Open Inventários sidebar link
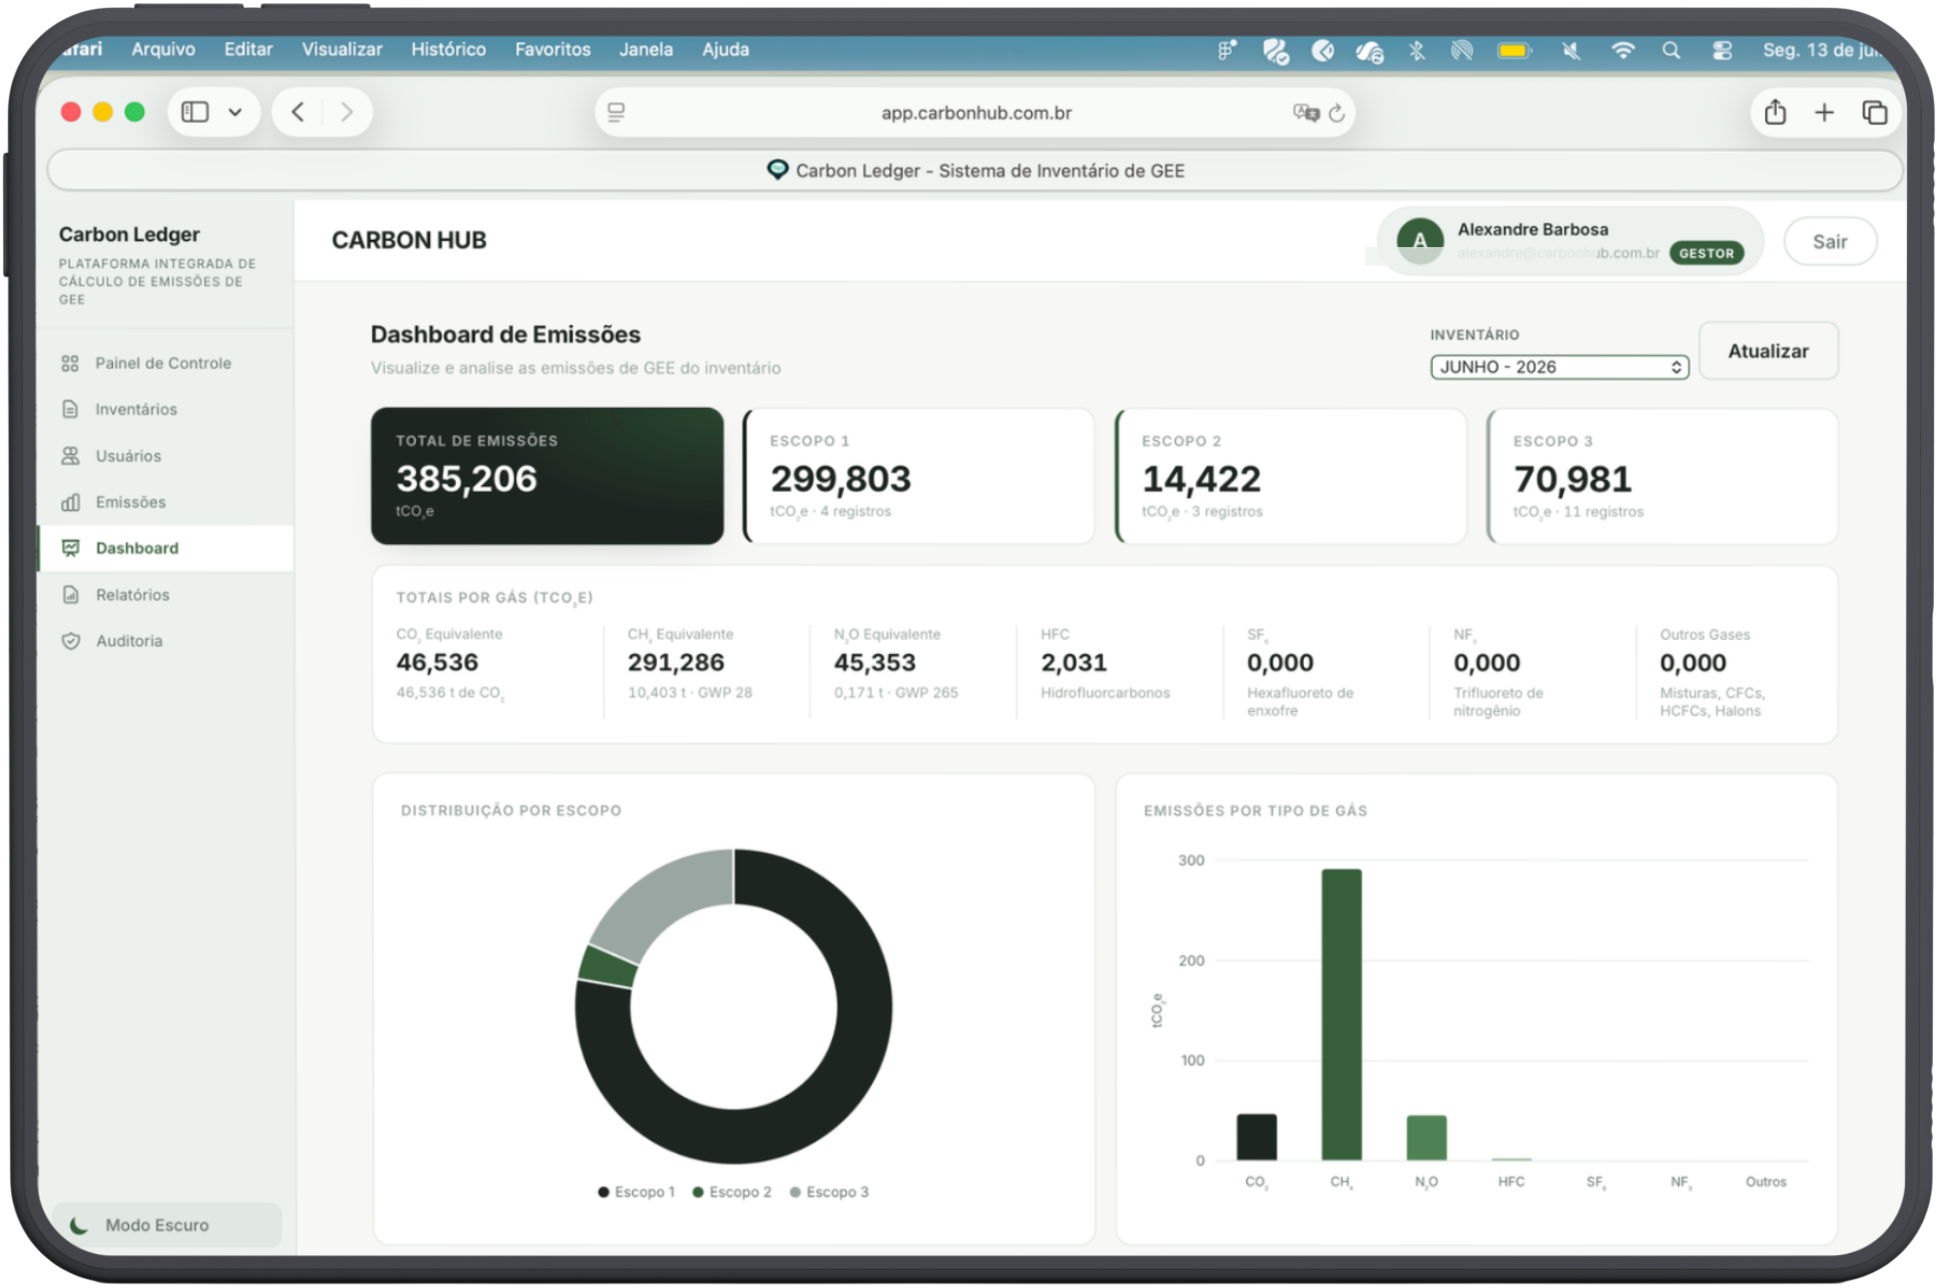This screenshot has height=1288, width=1936. click(166, 409)
